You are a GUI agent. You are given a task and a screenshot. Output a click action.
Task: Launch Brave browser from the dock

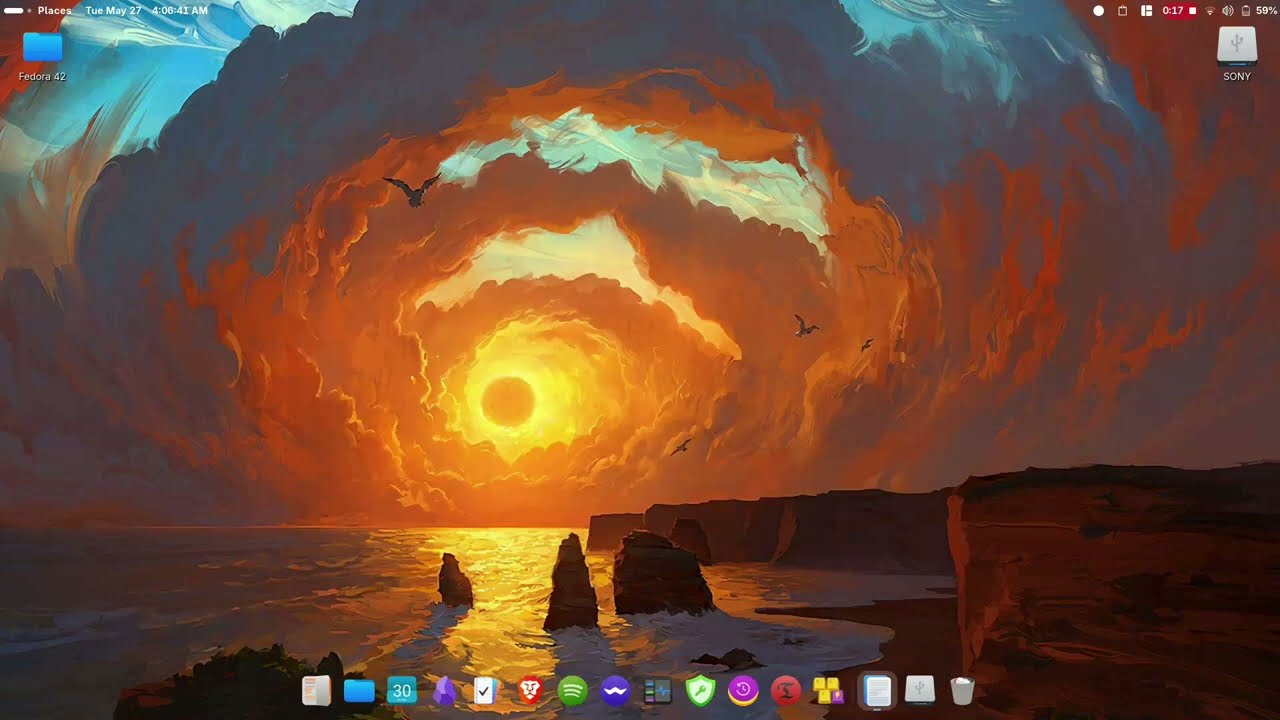pyautogui.click(x=530, y=690)
